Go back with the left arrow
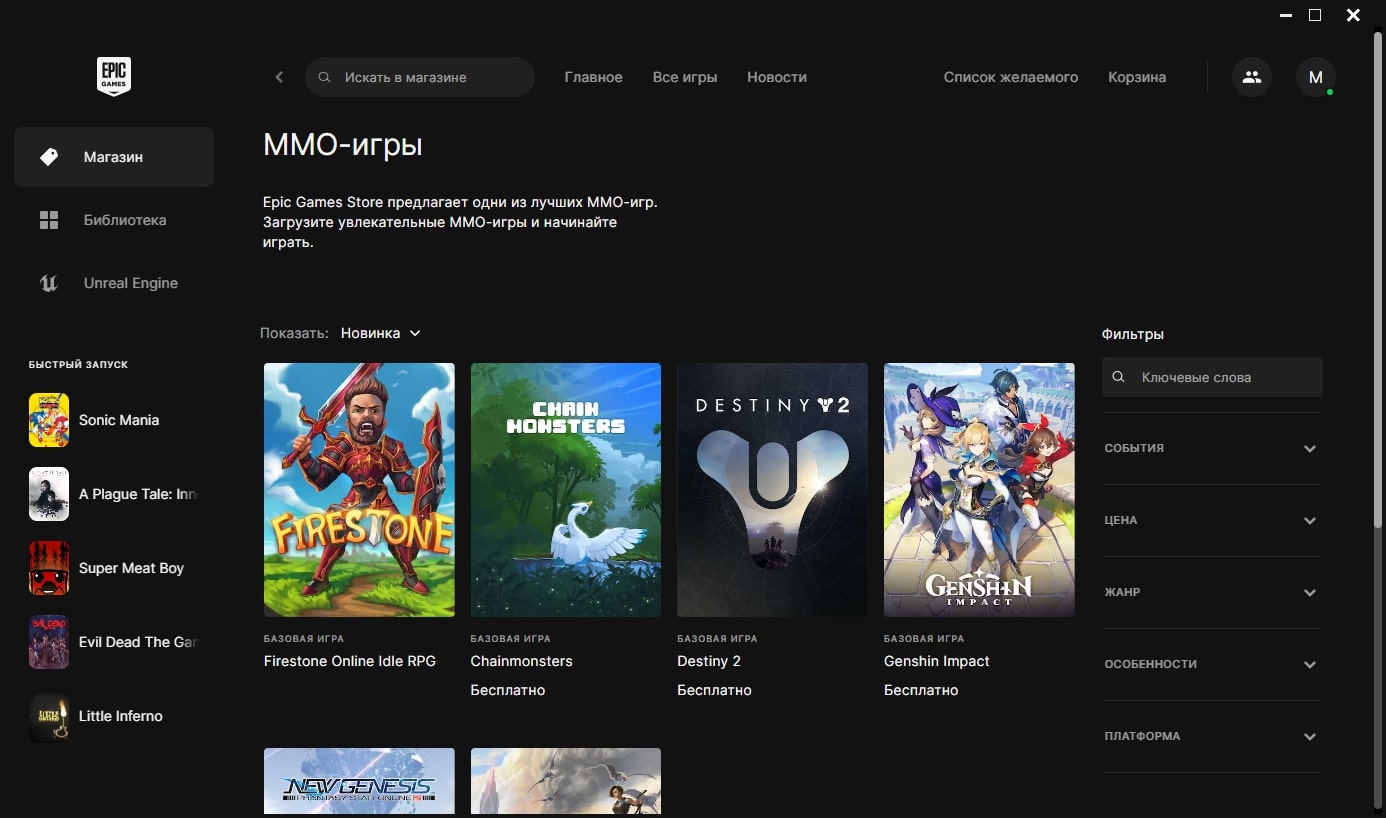This screenshot has width=1386, height=818. 279,77
